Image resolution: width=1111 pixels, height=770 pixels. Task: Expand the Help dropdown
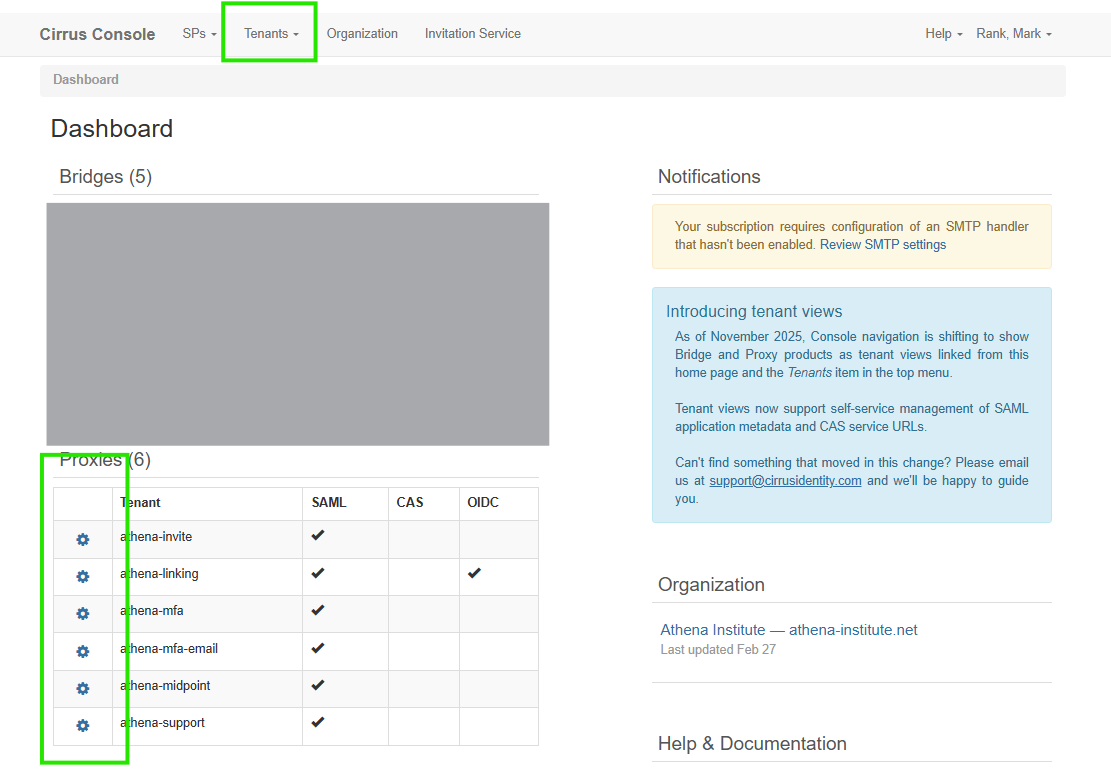click(x=943, y=34)
